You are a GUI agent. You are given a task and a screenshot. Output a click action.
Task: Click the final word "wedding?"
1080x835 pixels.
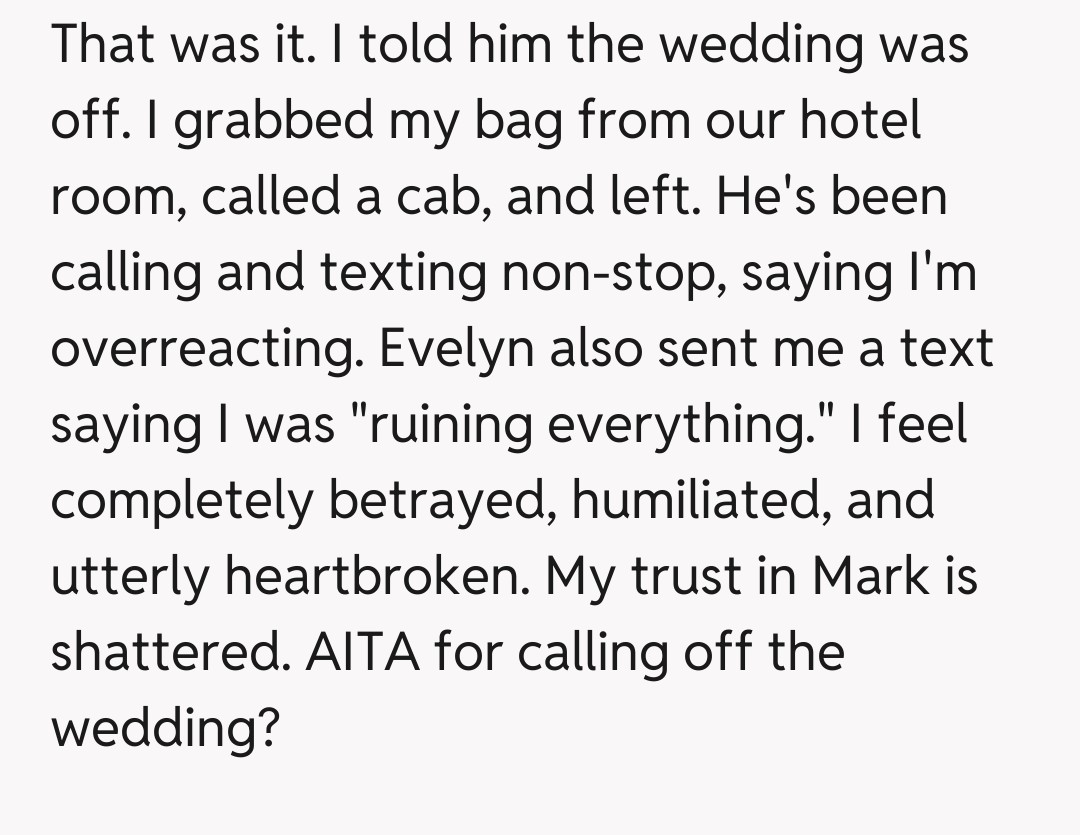pos(163,728)
